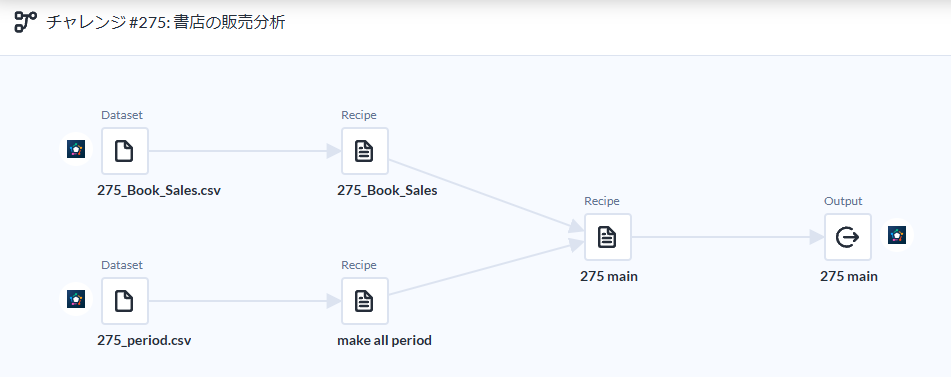Select the 275 main output node

(x=847, y=237)
